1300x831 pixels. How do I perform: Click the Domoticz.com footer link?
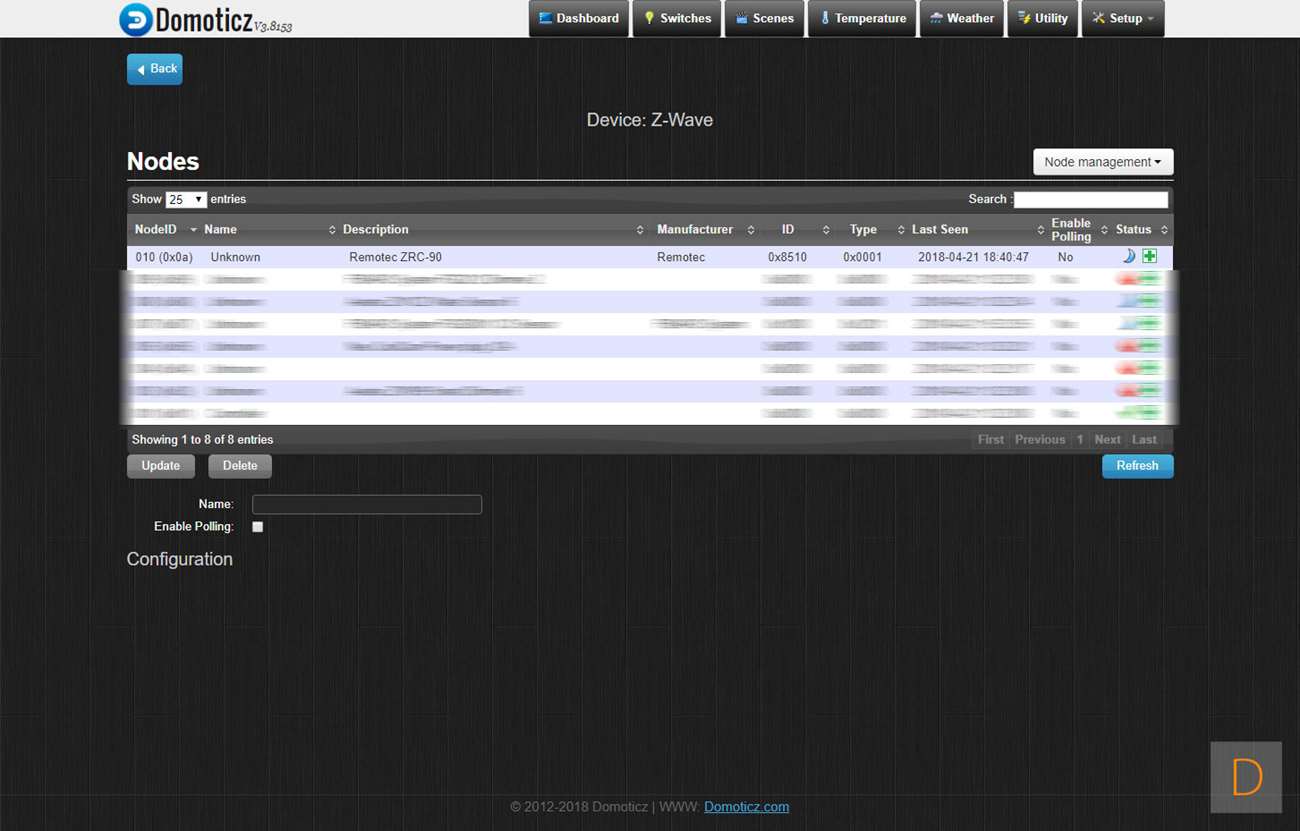(746, 807)
